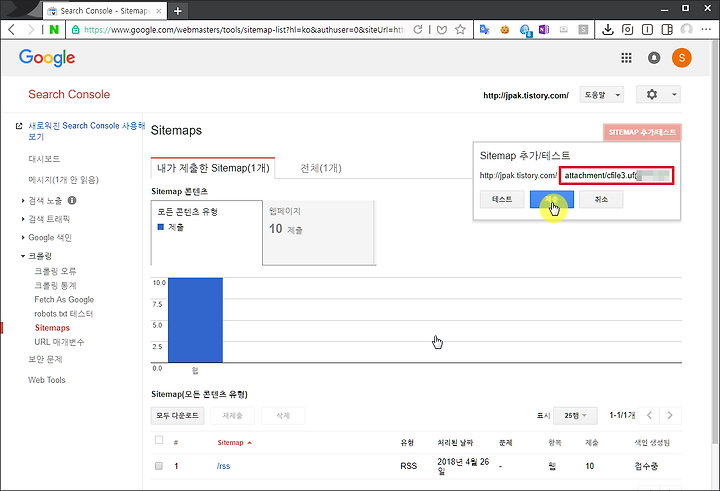Open the OneNote clipper extension icon
Screen dimensions: 720x491
tap(544, 30)
